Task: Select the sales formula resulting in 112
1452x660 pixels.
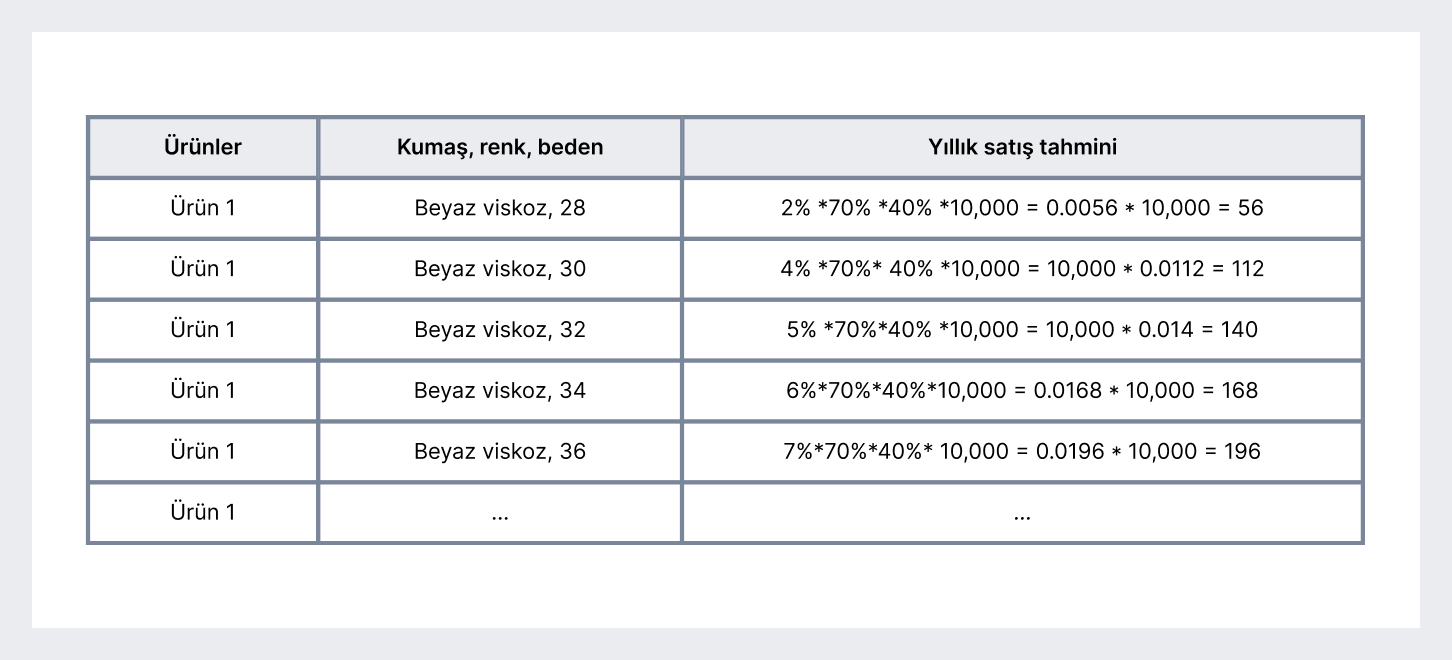Action: (1022, 269)
